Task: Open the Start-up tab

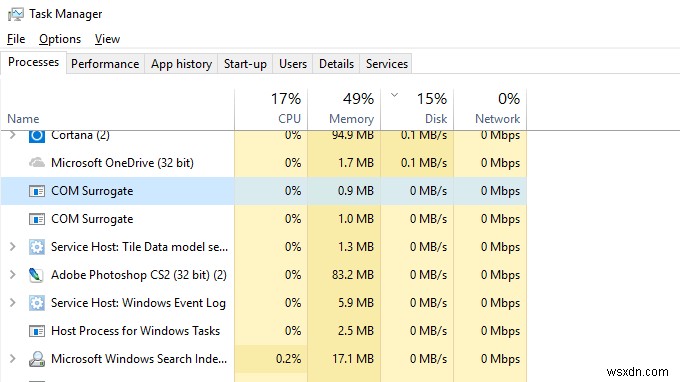Action: (x=245, y=64)
